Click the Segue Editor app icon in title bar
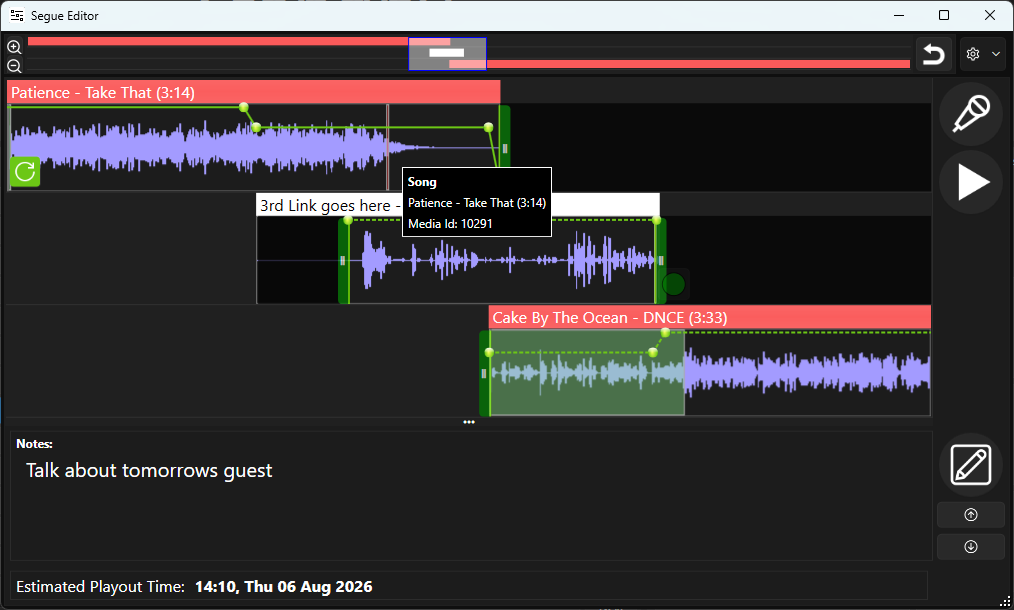 click(17, 16)
